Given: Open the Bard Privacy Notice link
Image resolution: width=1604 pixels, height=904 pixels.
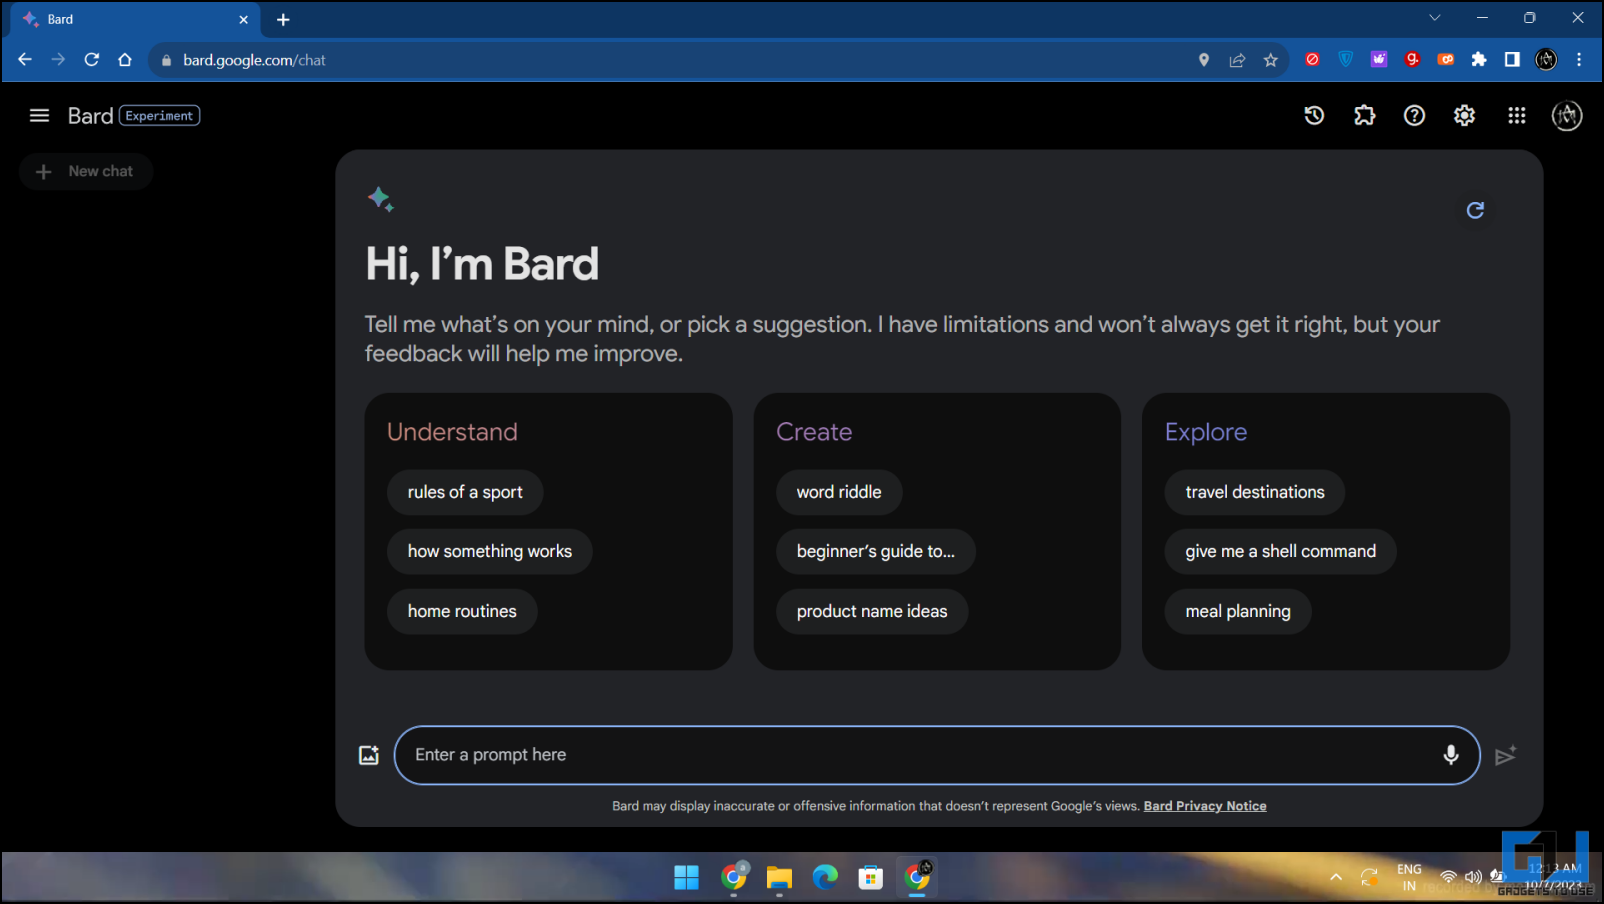Looking at the screenshot, I should (x=1205, y=806).
